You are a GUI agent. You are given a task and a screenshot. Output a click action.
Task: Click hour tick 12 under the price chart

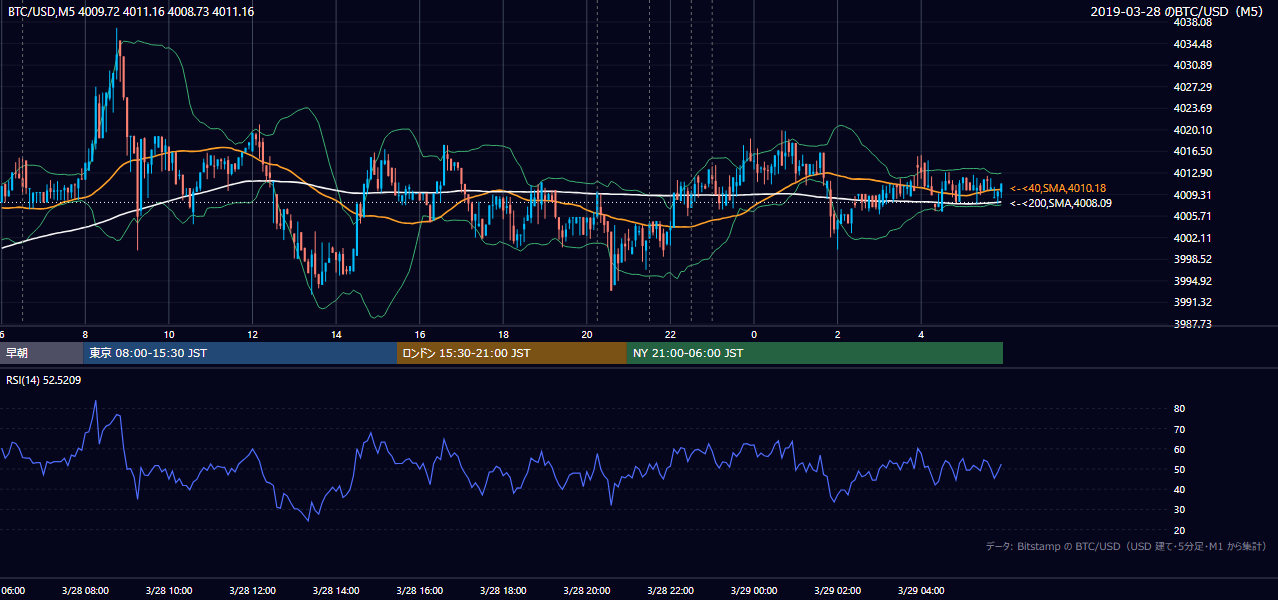[252, 334]
